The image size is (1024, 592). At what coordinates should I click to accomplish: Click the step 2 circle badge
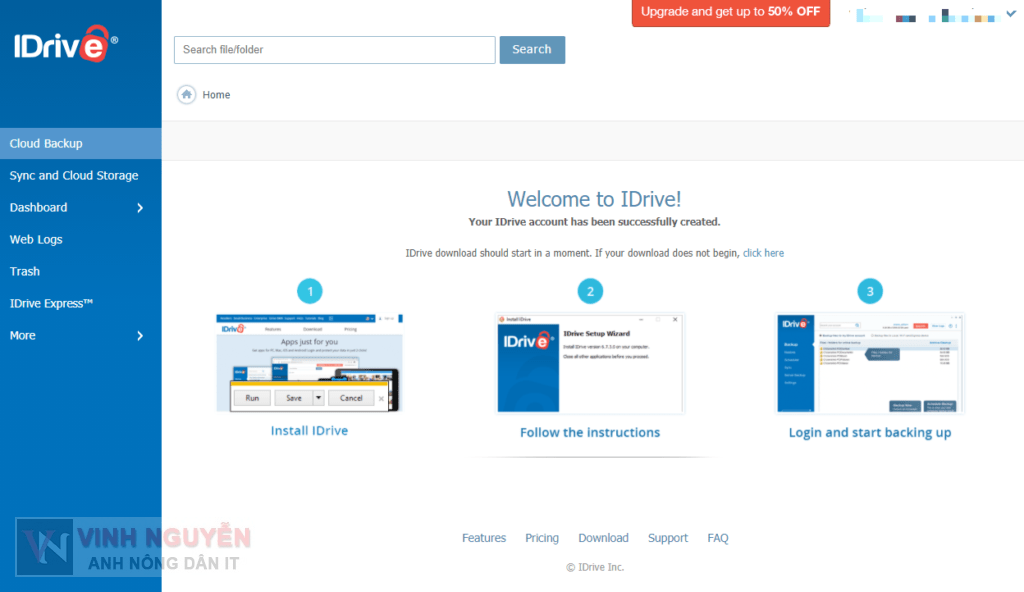[590, 291]
